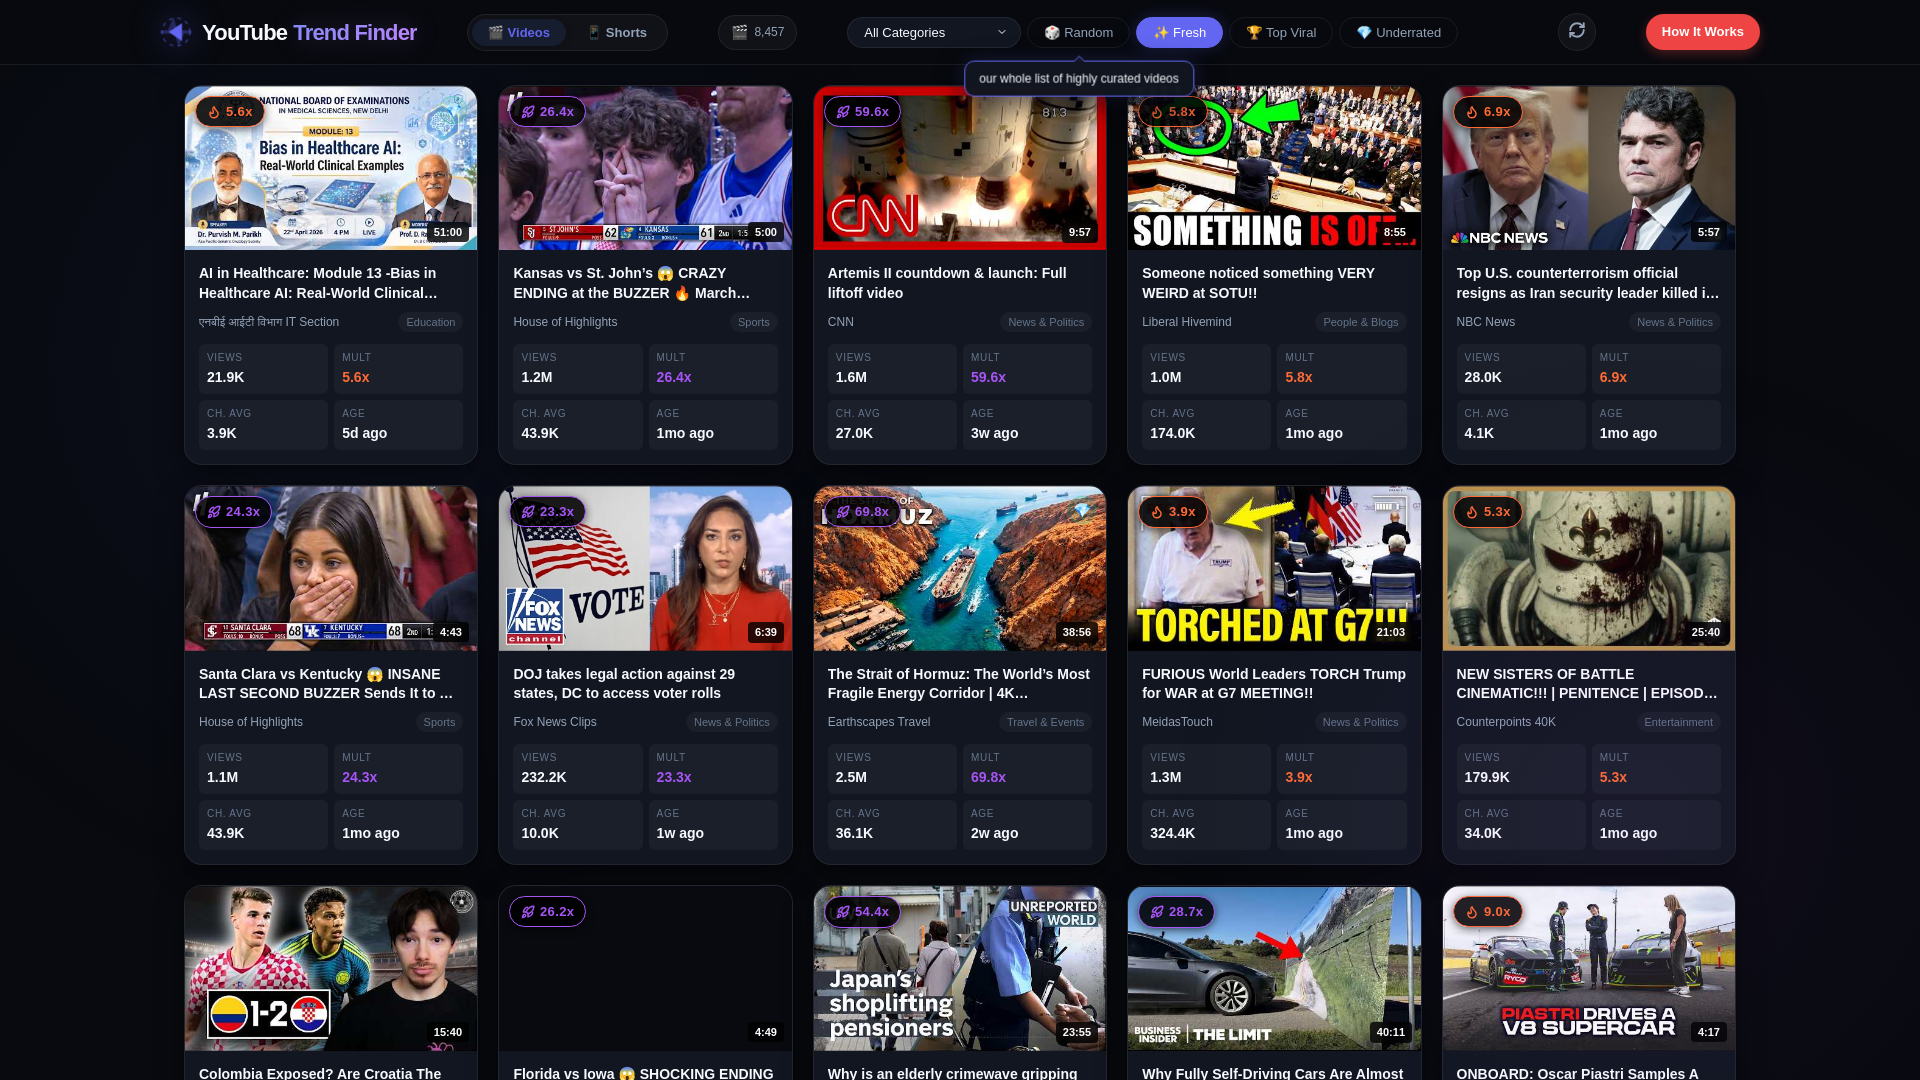Click the video count 8,457 badge

(757, 32)
